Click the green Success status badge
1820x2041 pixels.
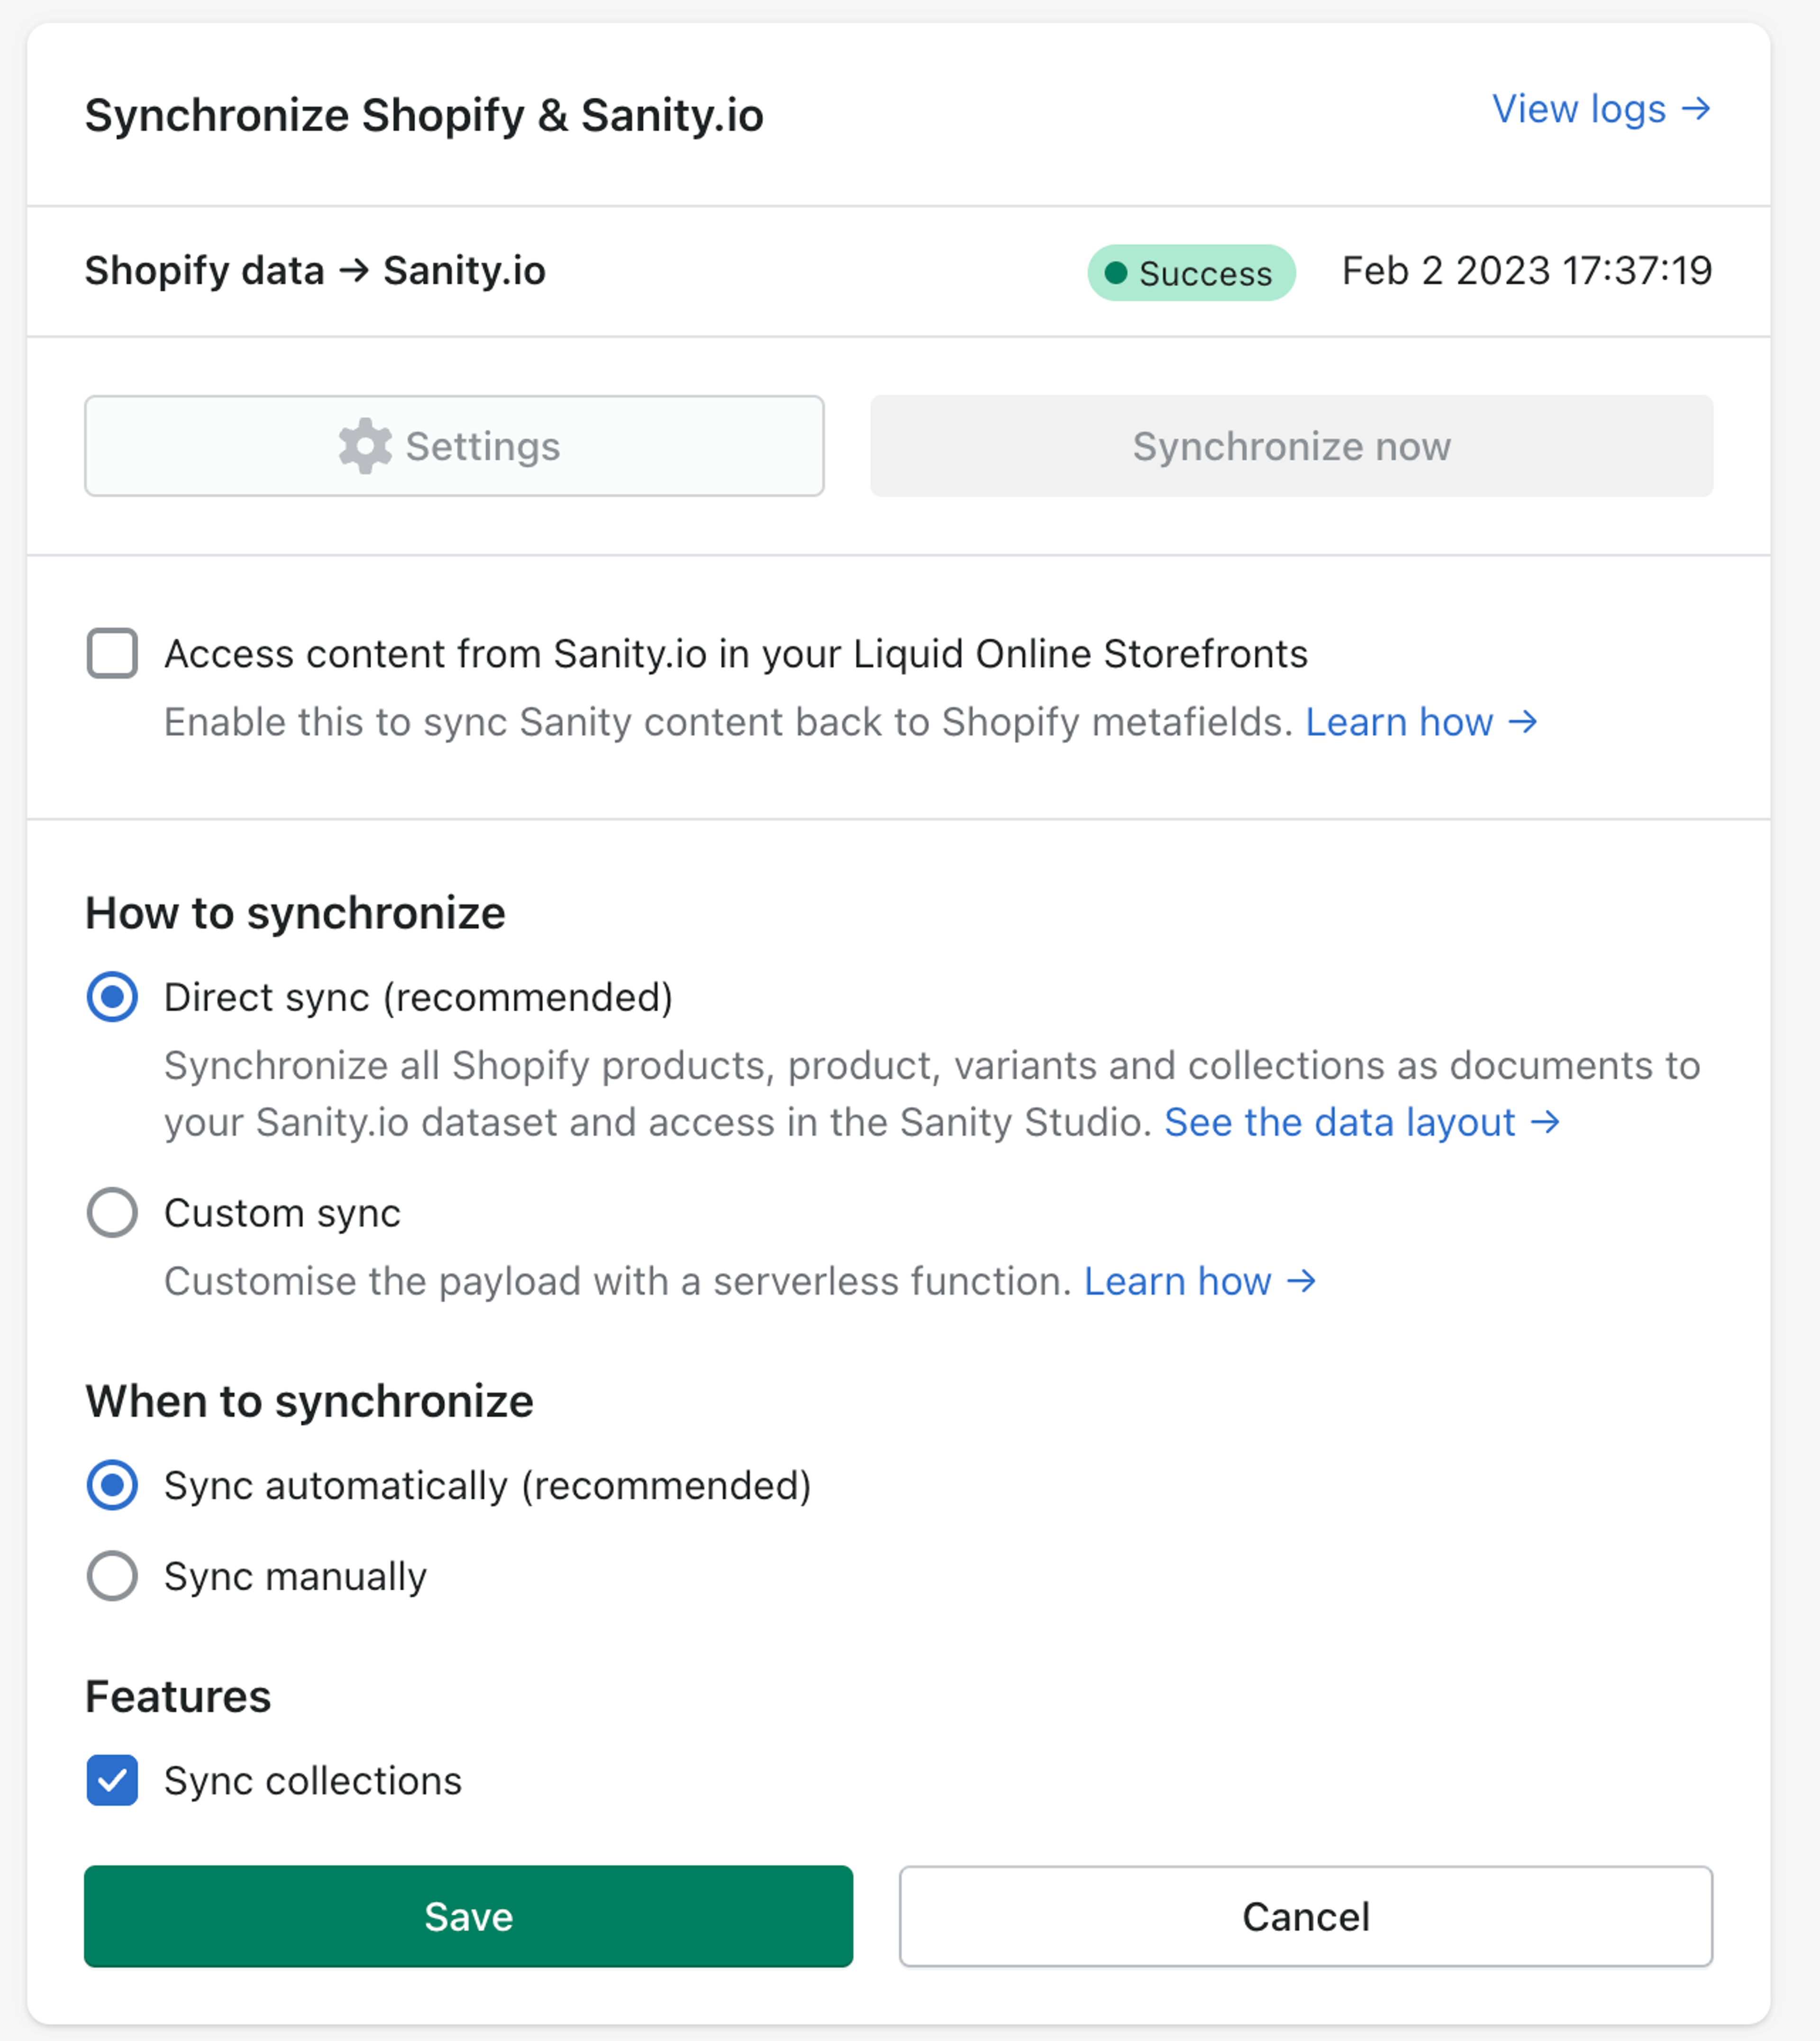click(1190, 272)
